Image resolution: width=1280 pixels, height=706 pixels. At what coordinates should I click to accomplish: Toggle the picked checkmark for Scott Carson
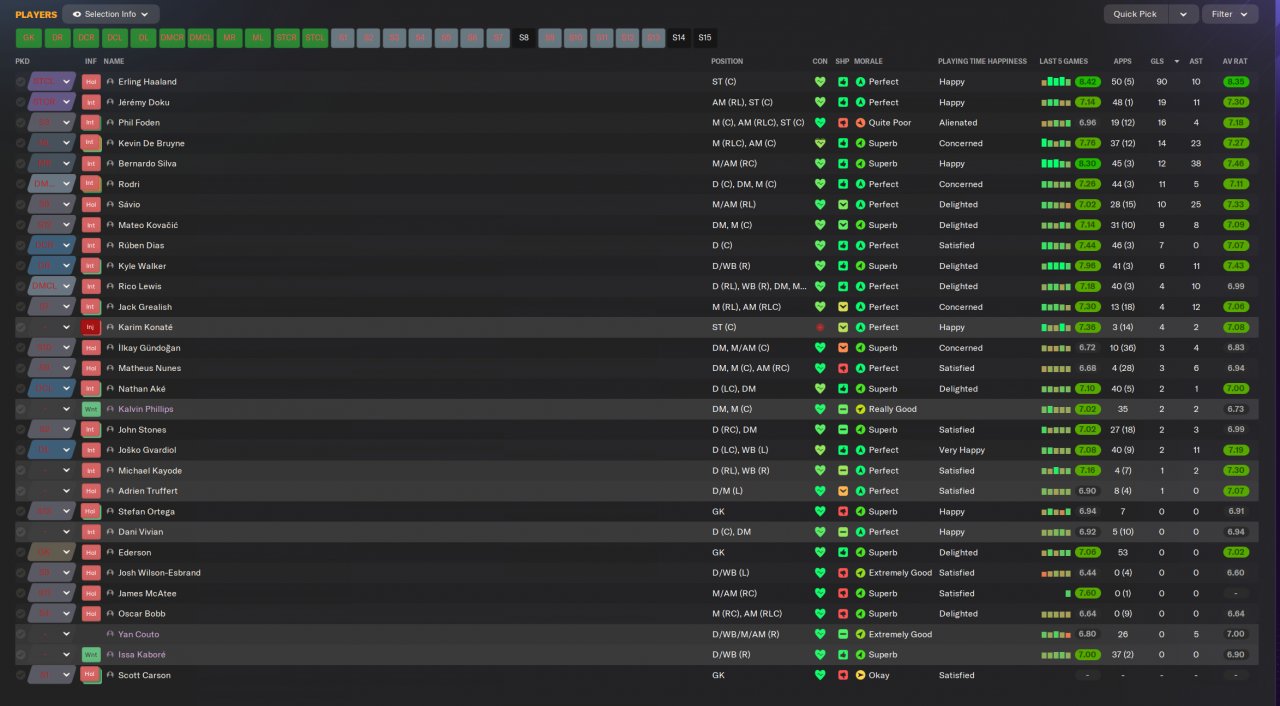(x=21, y=675)
